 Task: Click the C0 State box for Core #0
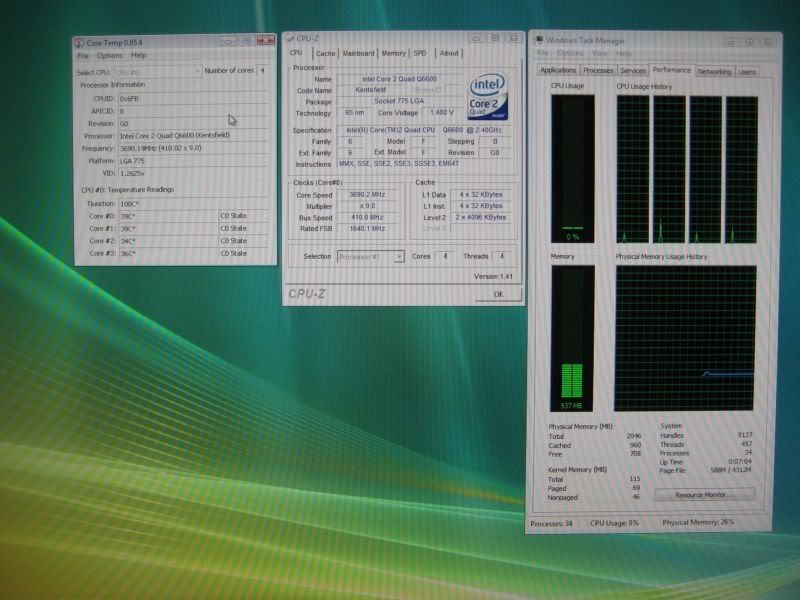243,216
